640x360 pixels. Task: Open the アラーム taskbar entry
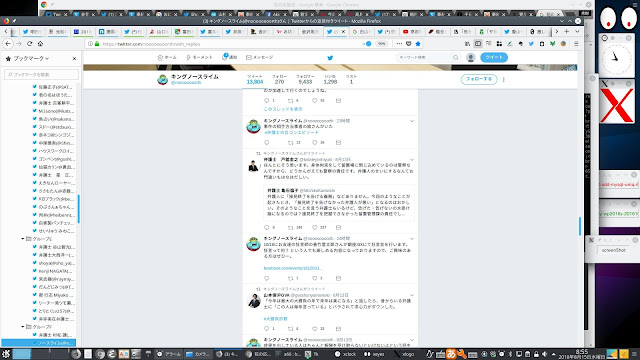tap(169, 354)
